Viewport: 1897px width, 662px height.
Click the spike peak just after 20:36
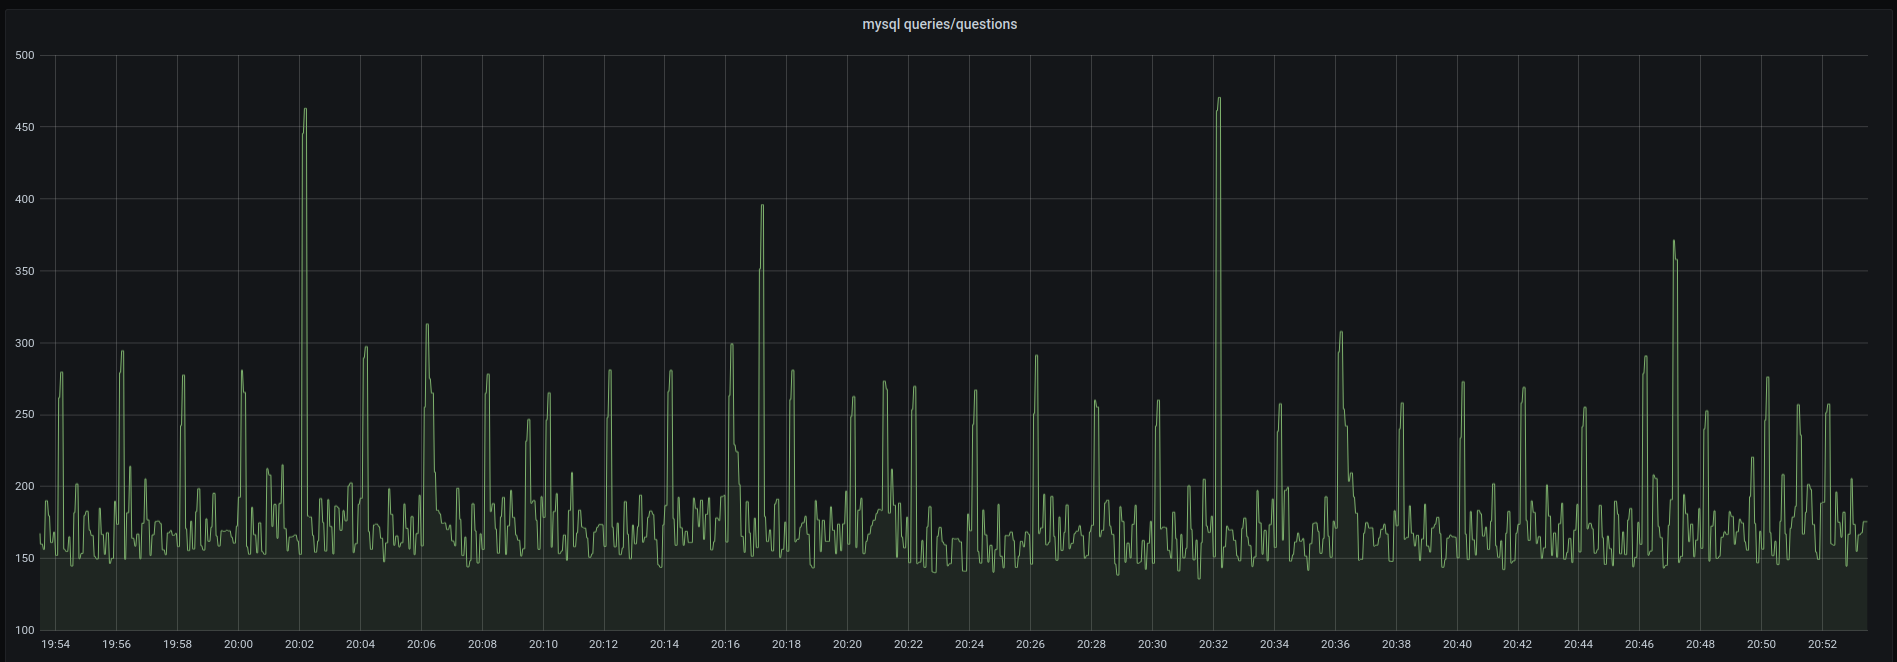point(1341,333)
